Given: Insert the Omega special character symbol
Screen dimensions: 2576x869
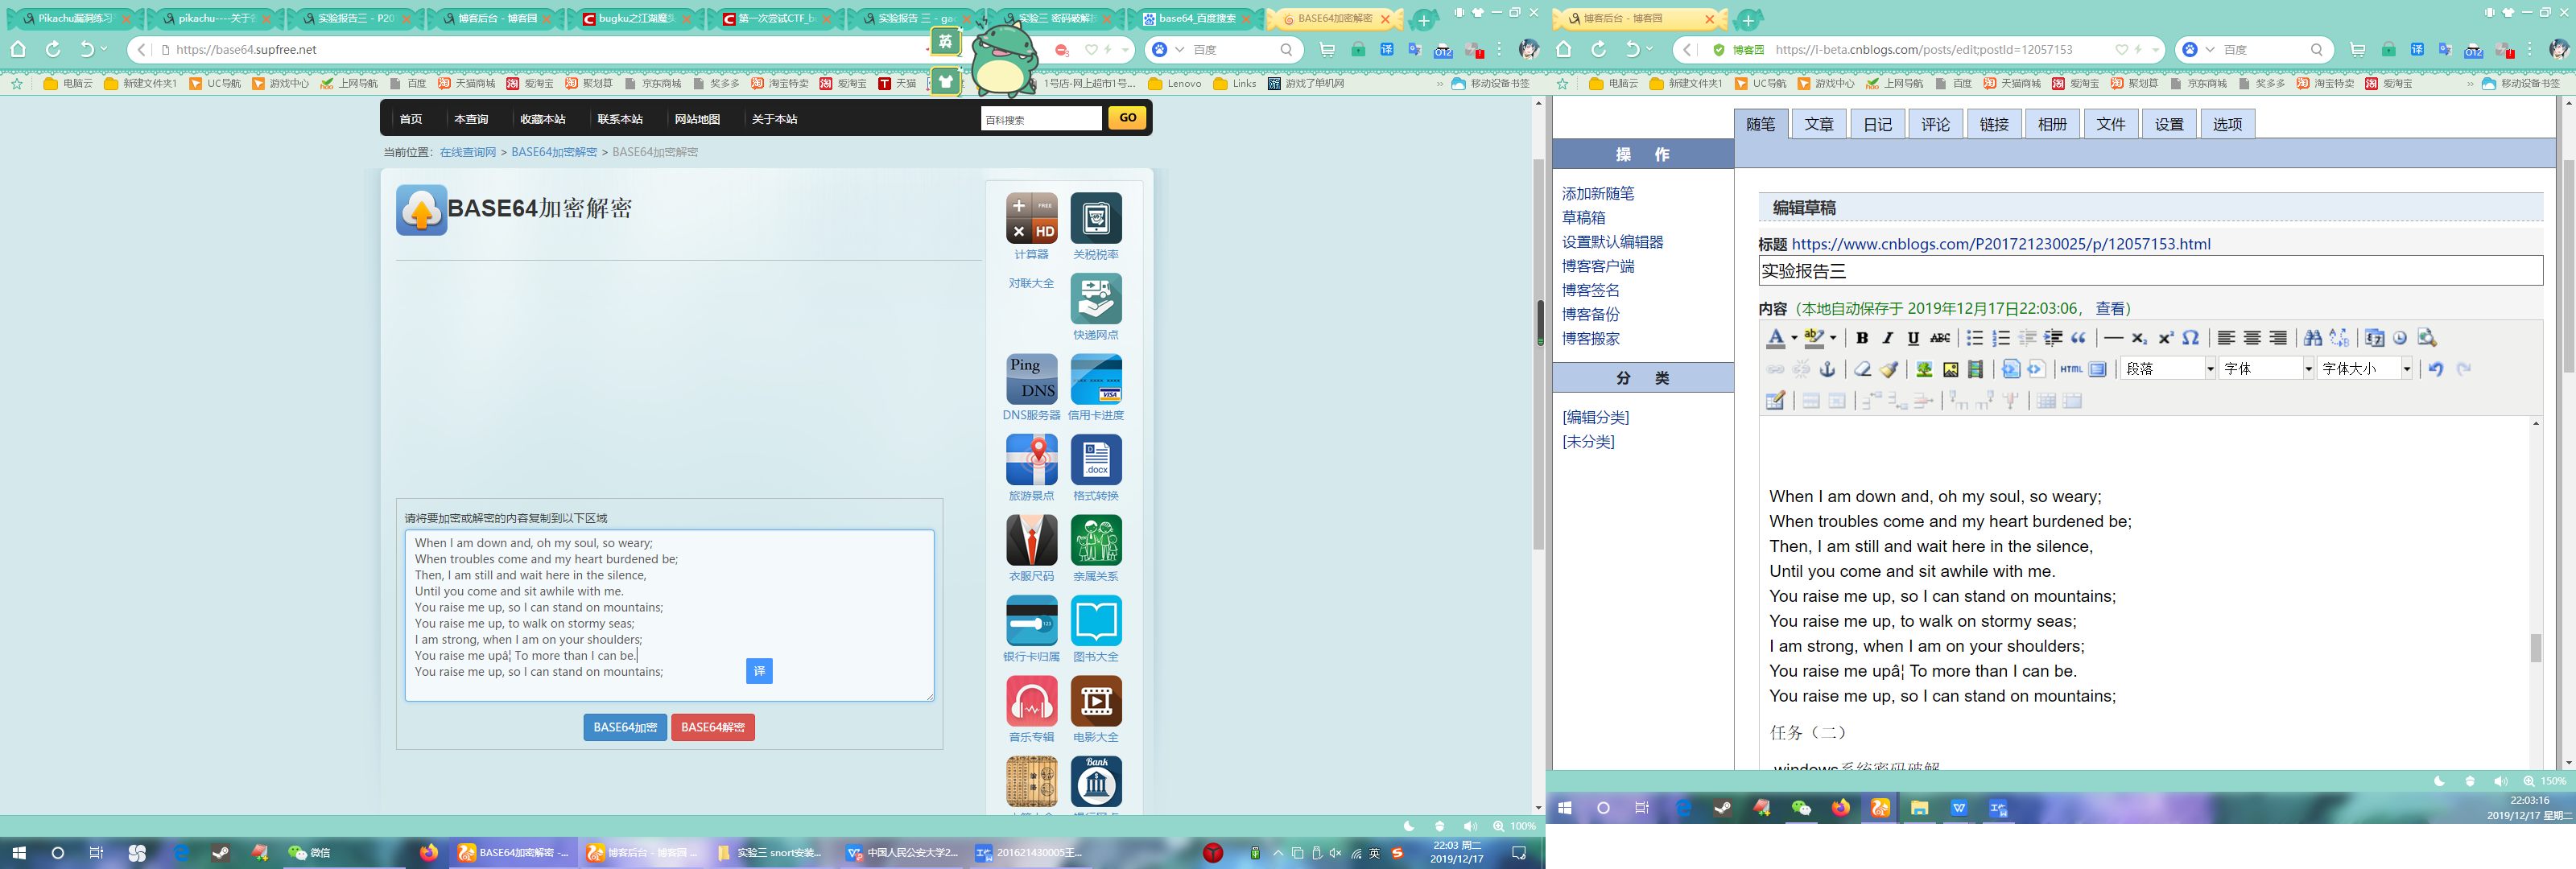Looking at the screenshot, I should coord(2190,338).
